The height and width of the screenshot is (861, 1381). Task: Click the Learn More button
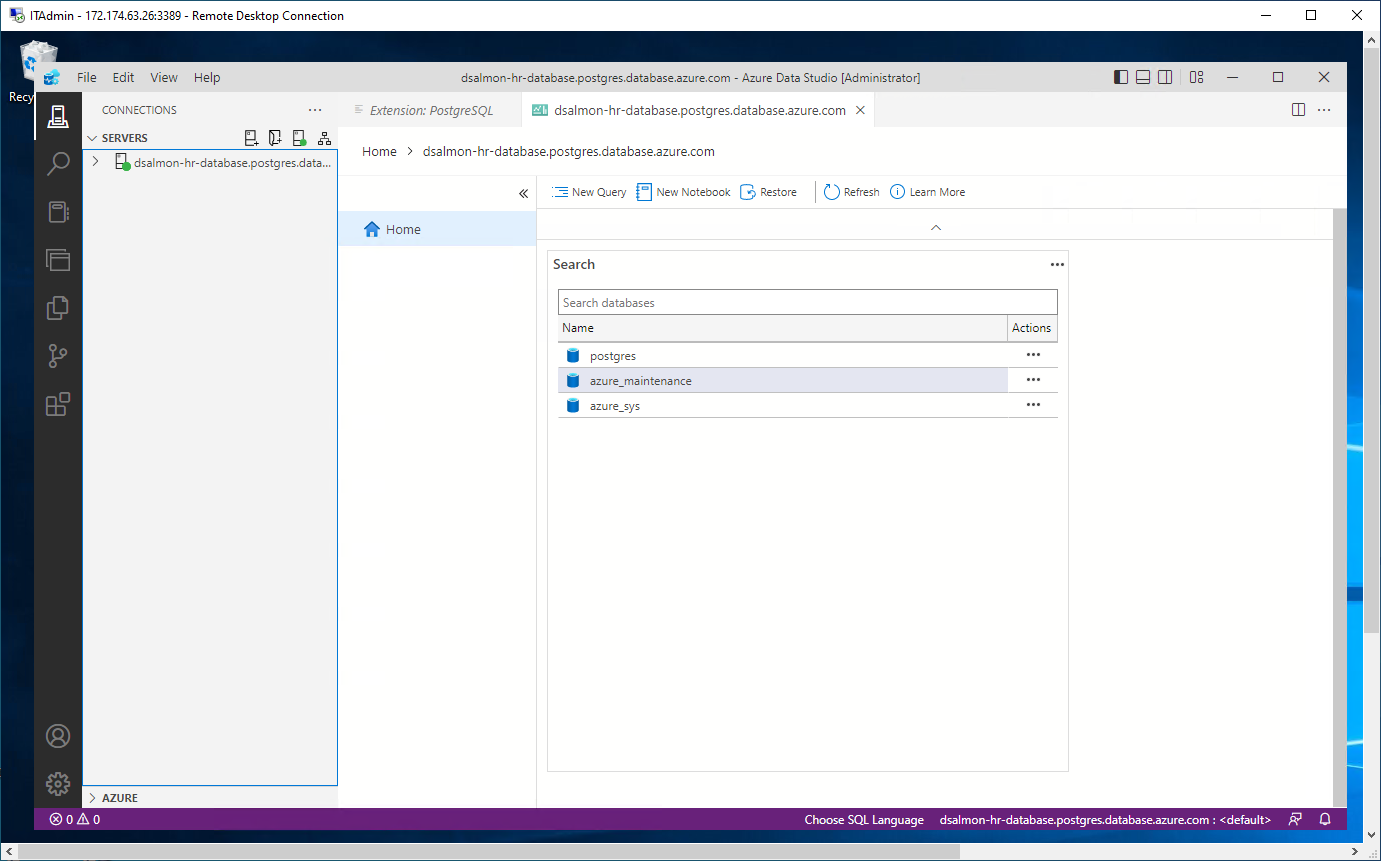coord(928,192)
